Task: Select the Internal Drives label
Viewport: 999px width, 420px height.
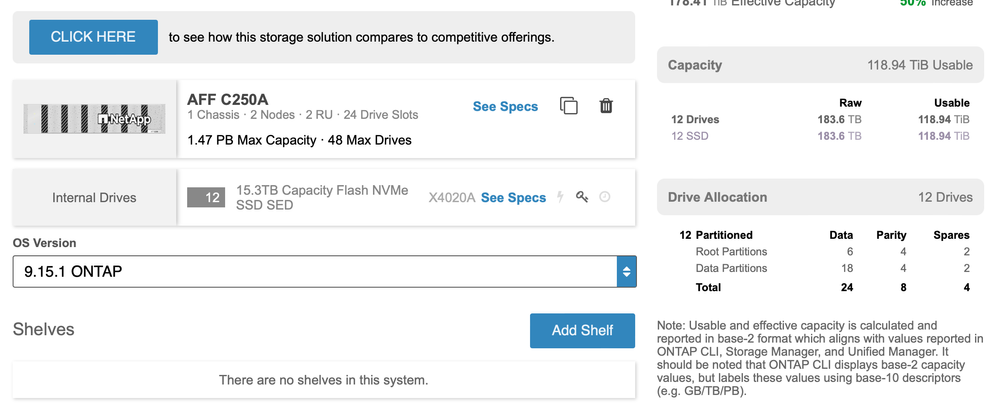Action: (94, 198)
